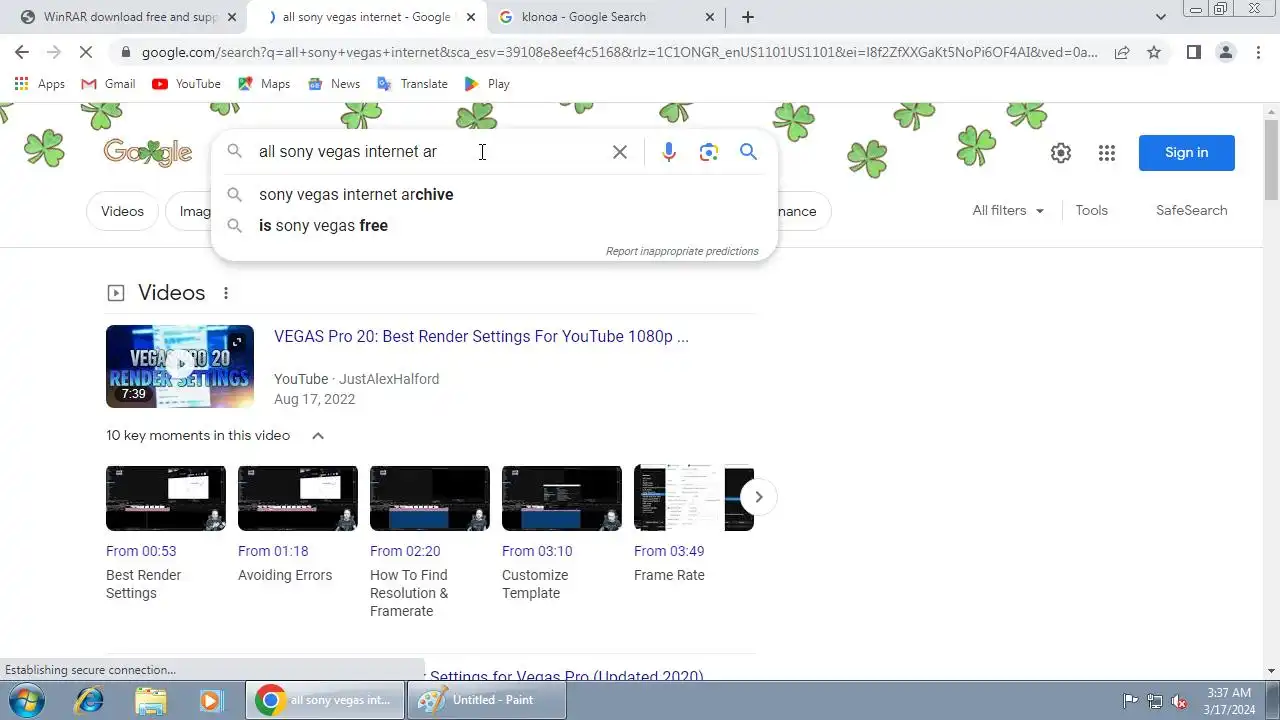
Task: Open Google apps grid
Action: point(1106,153)
